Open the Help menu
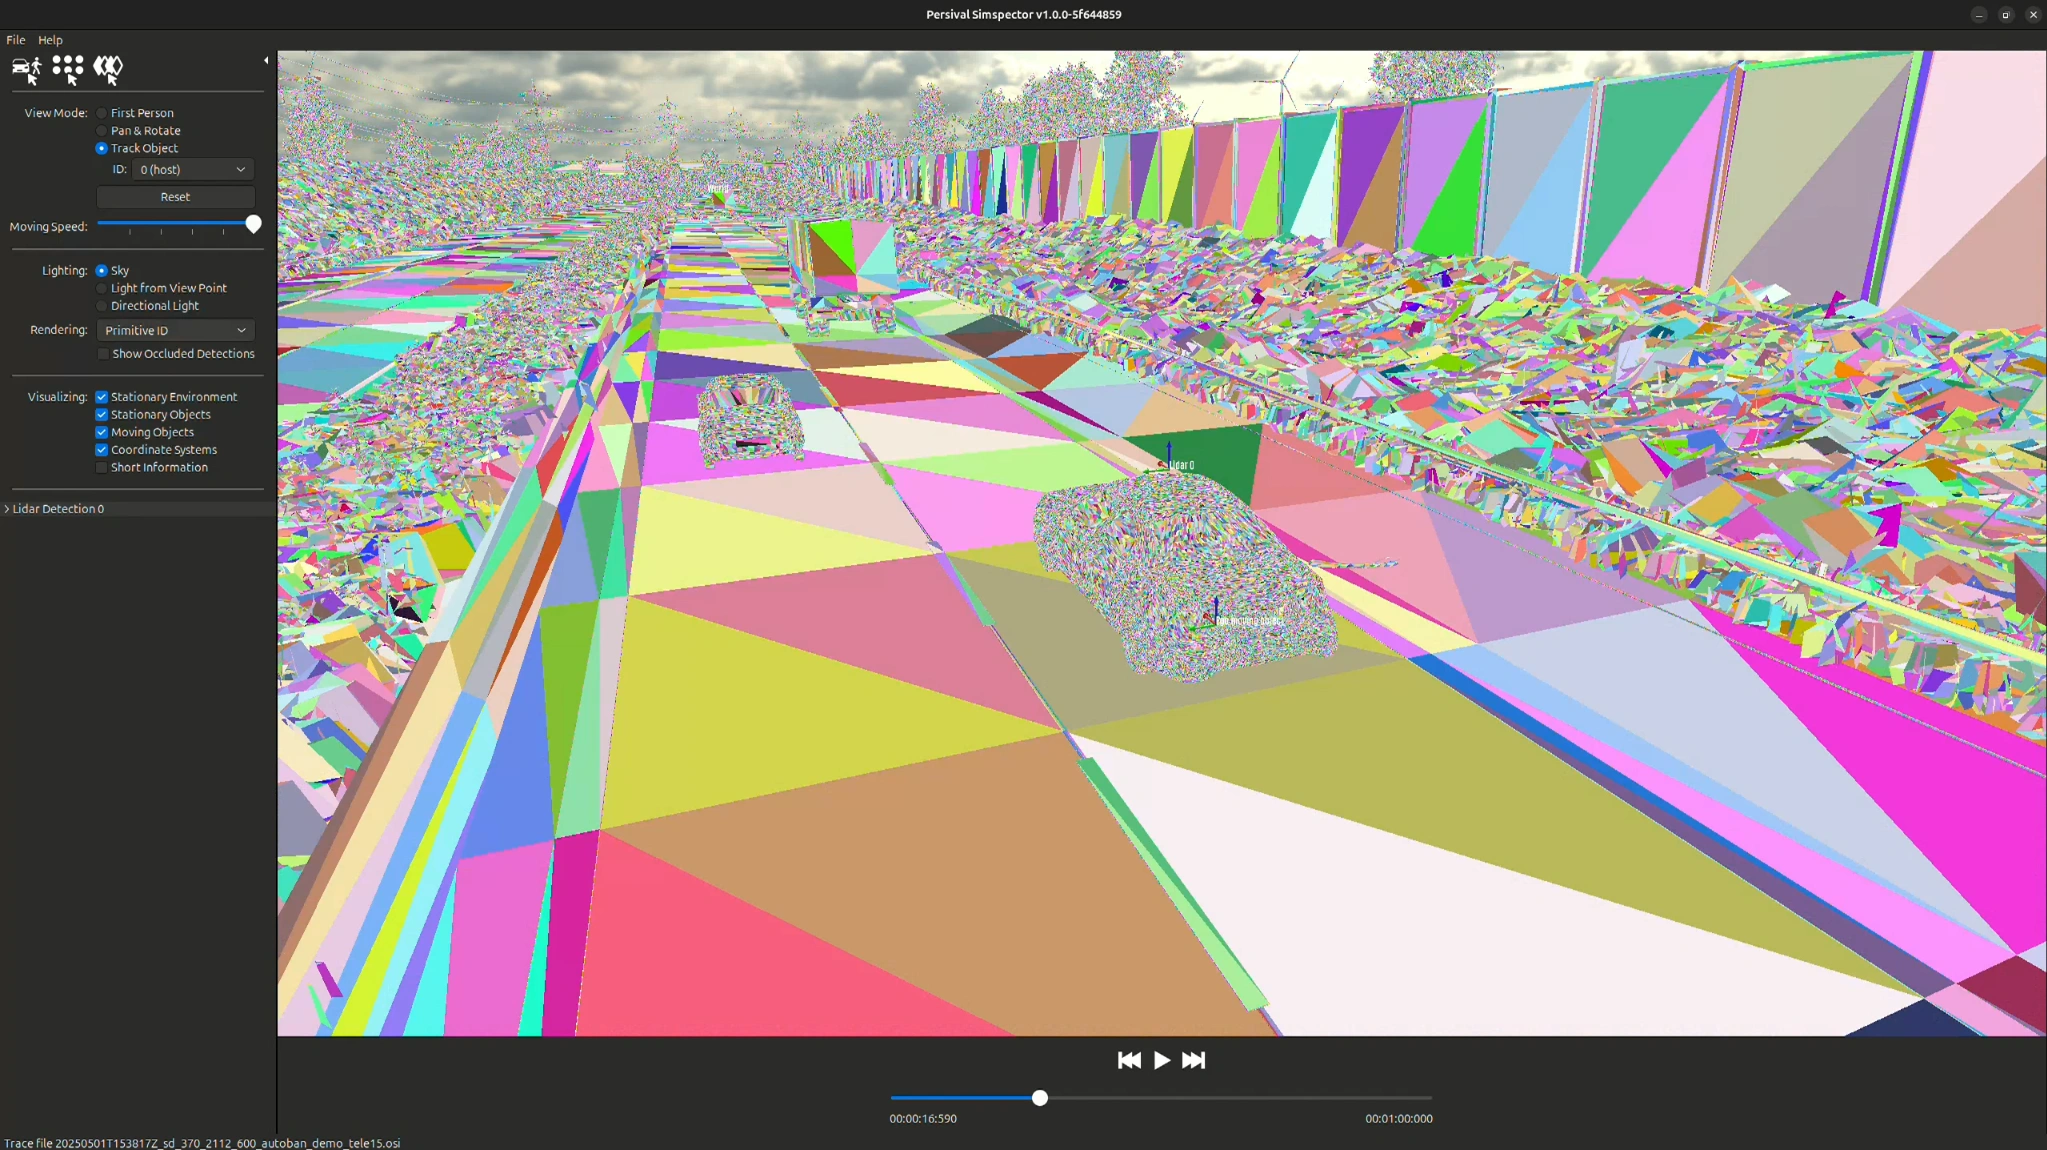 click(x=50, y=40)
